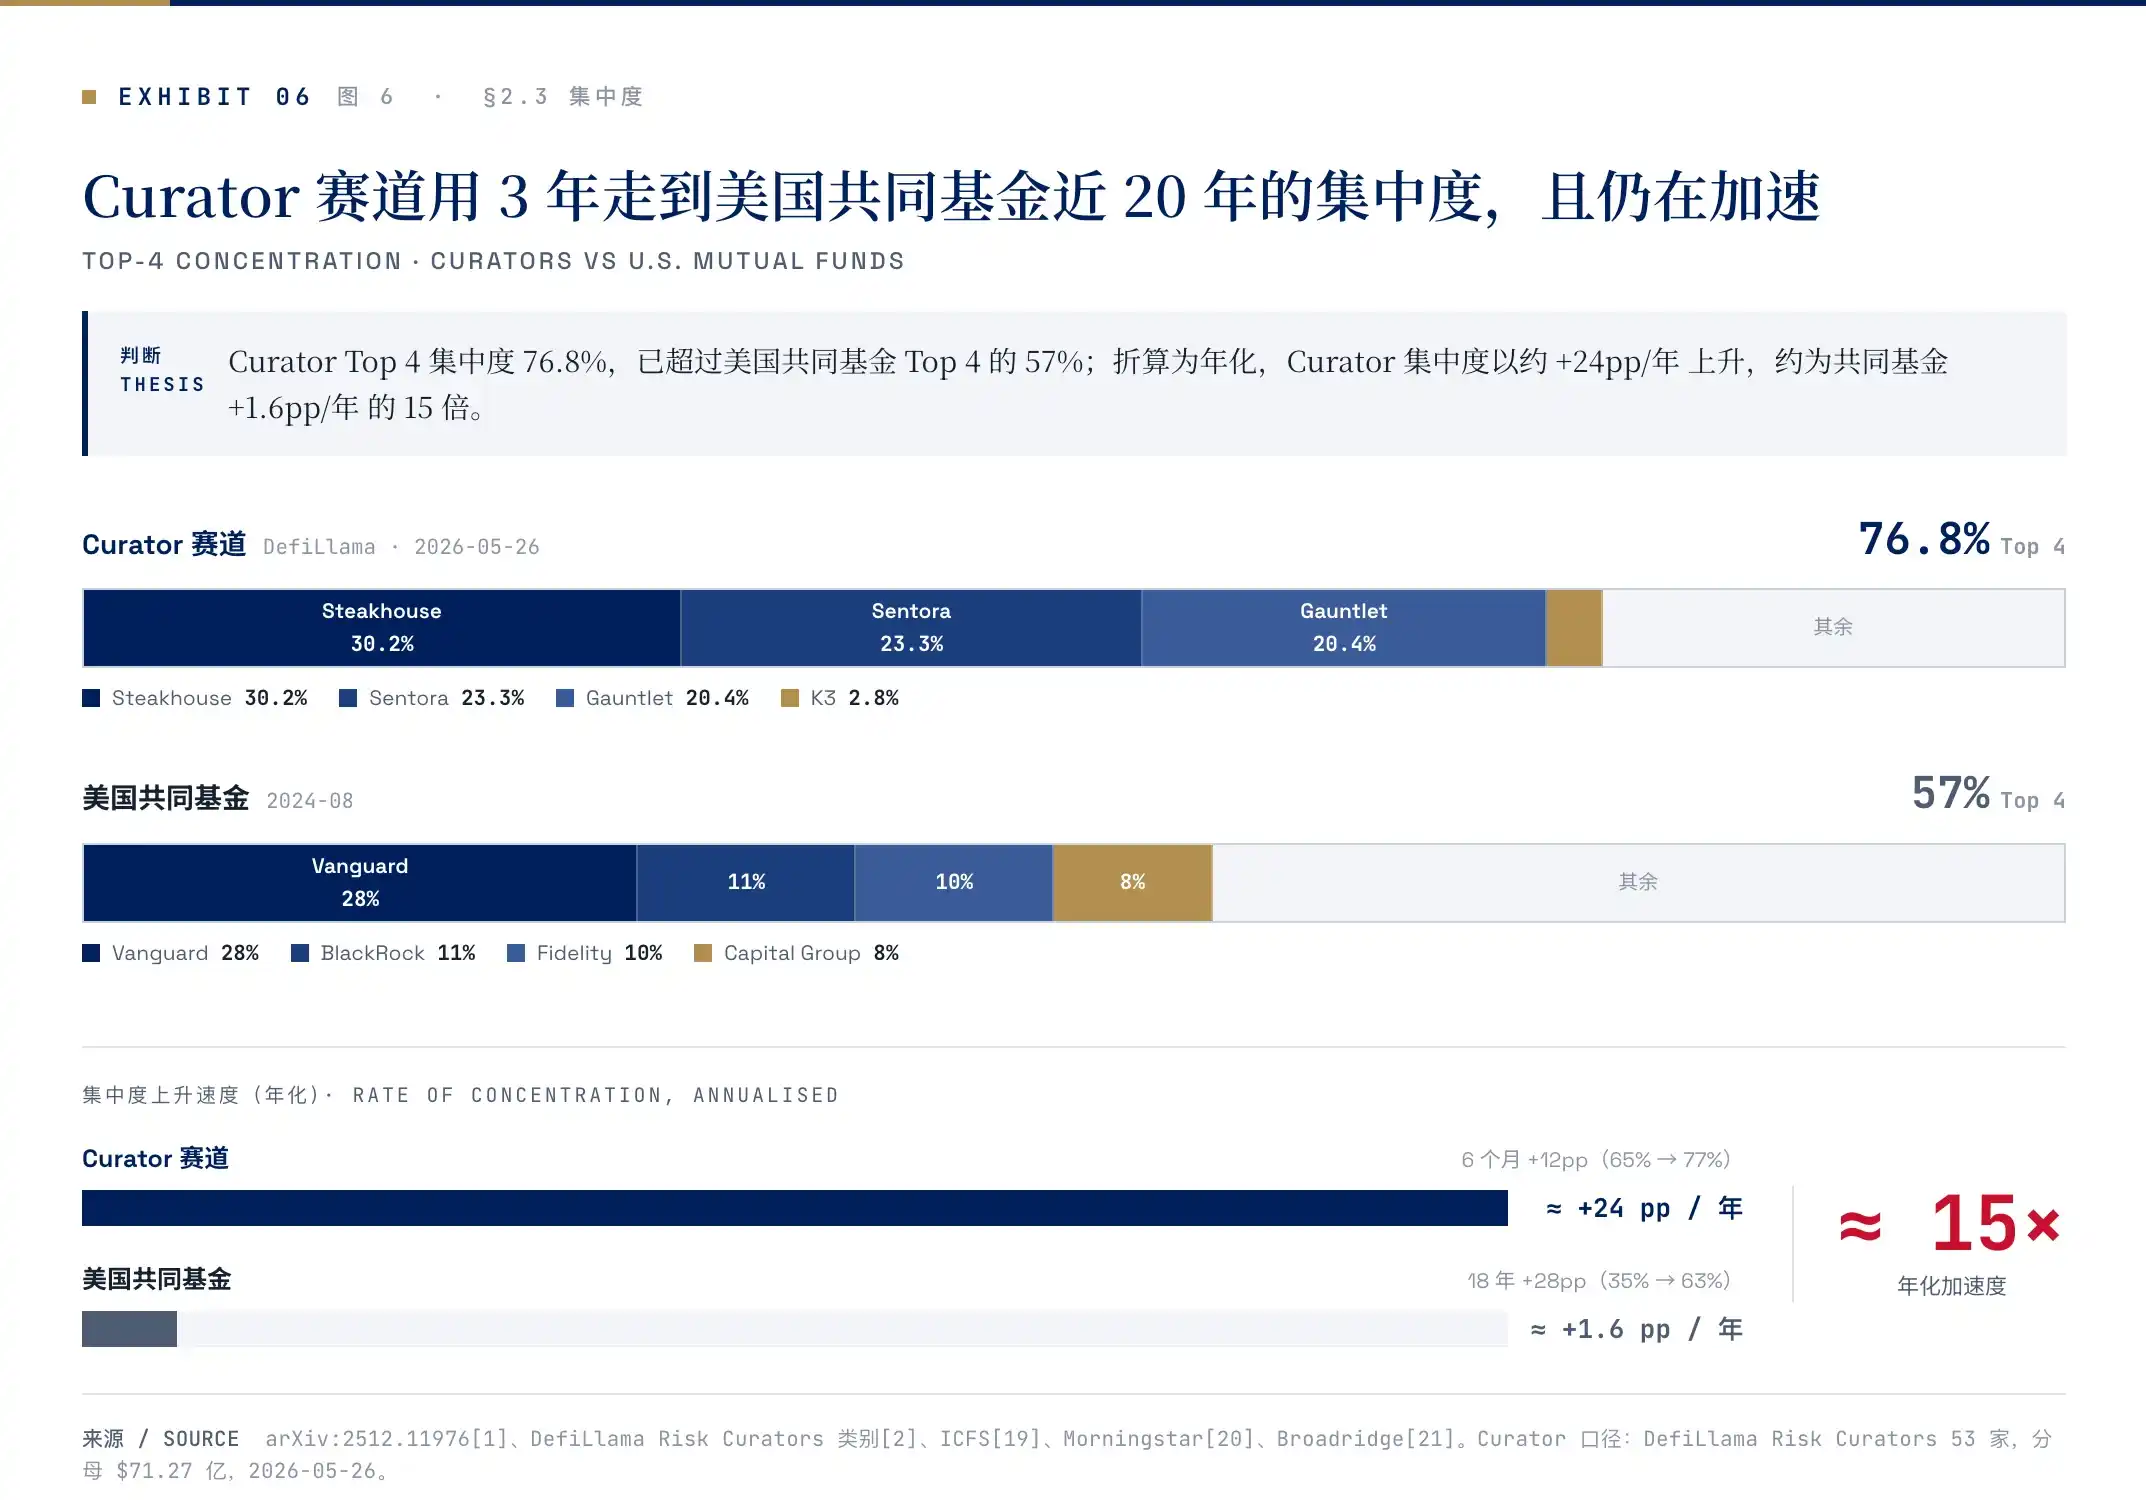Click the "年化加速度" caption
This screenshot has height=1500, width=2146.
(x=1952, y=1286)
